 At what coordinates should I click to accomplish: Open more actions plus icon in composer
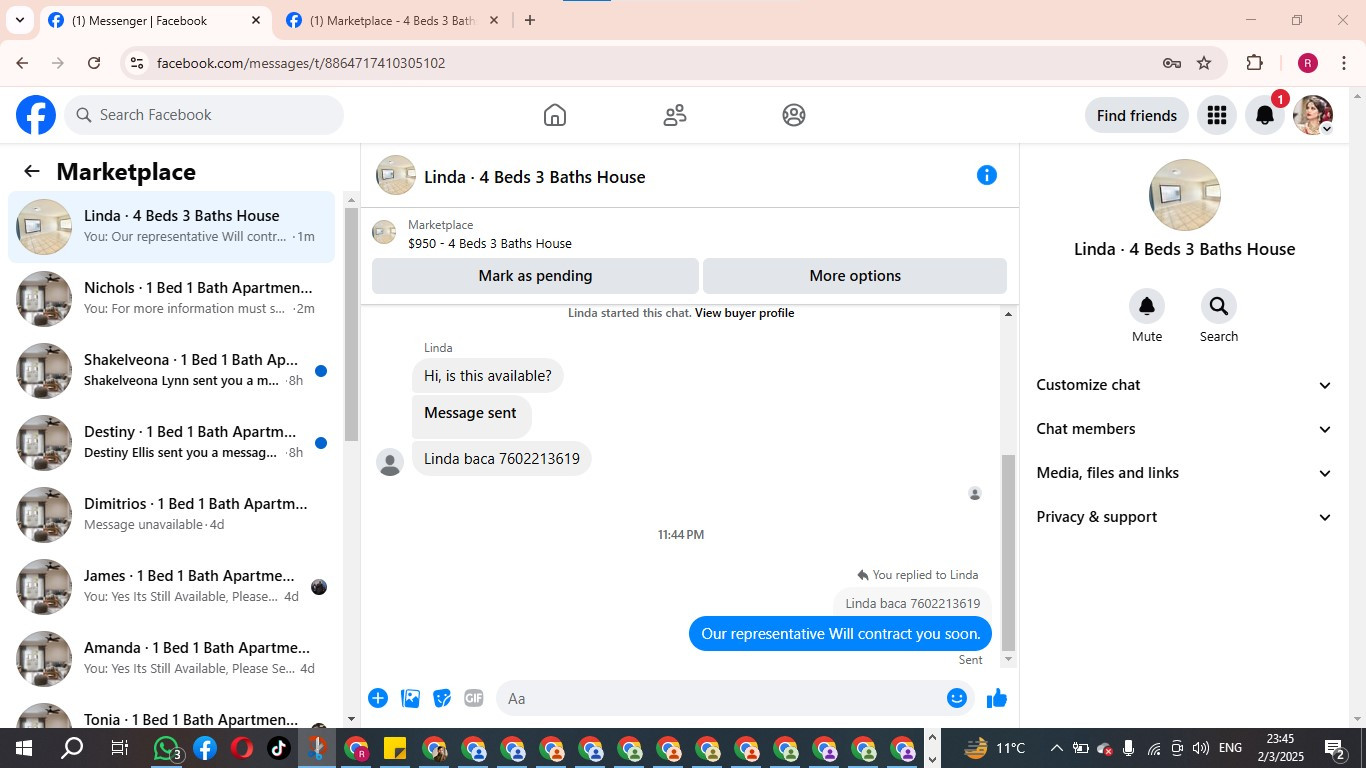pyautogui.click(x=378, y=698)
